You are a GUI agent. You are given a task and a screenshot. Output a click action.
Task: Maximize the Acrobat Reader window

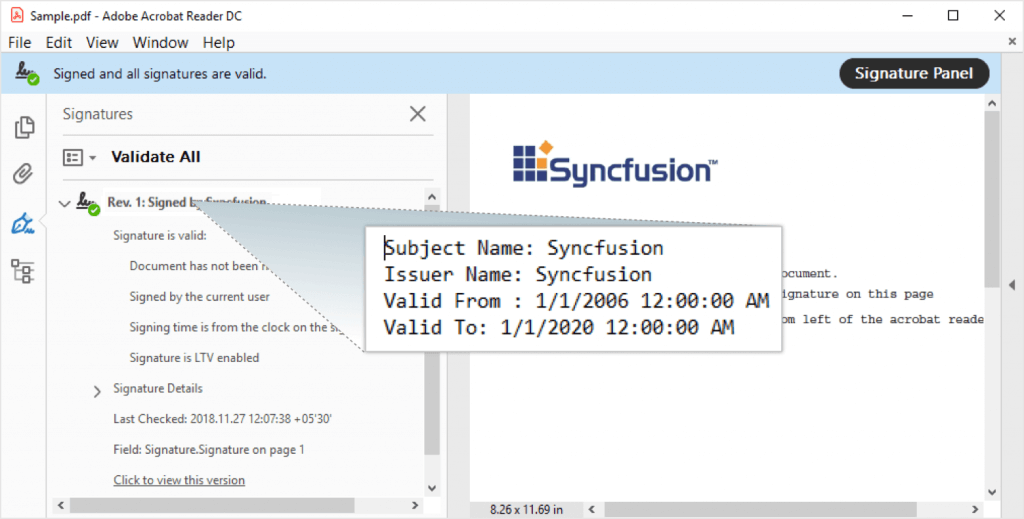[953, 15]
